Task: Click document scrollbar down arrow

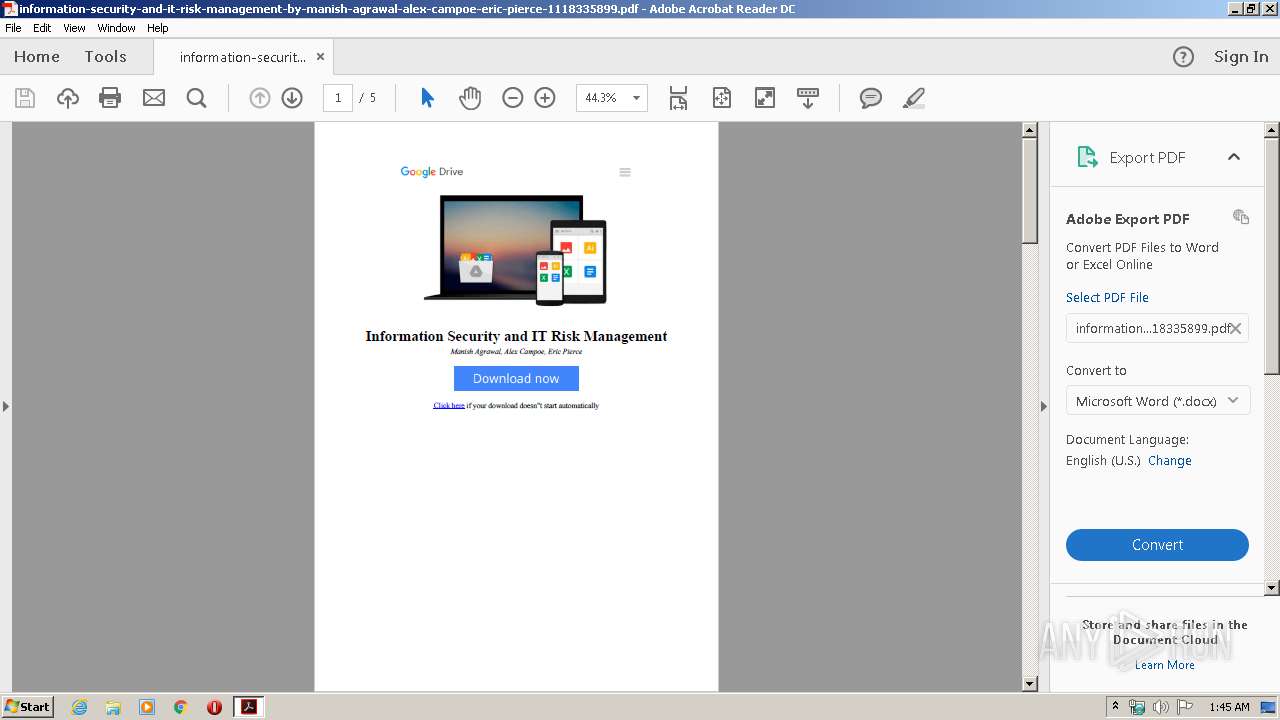Action: pyautogui.click(x=1030, y=684)
